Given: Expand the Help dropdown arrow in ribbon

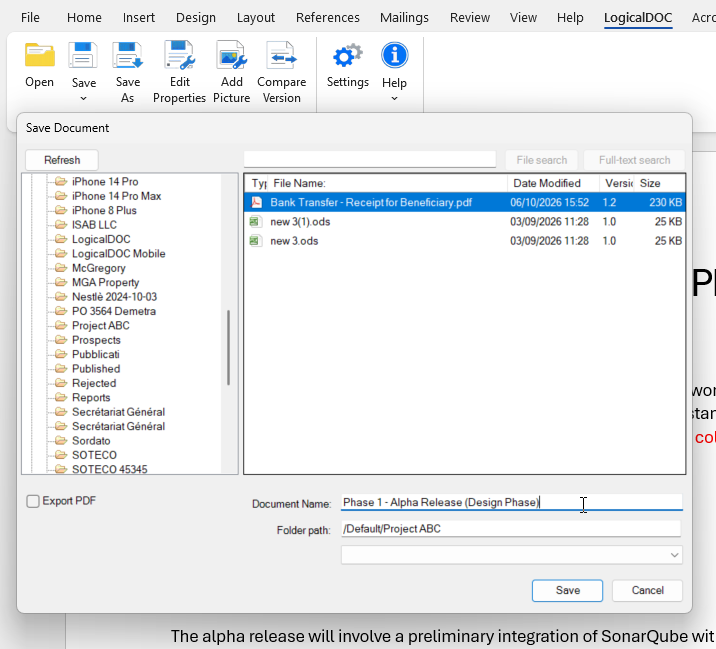Looking at the screenshot, I should (x=395, y=98).
